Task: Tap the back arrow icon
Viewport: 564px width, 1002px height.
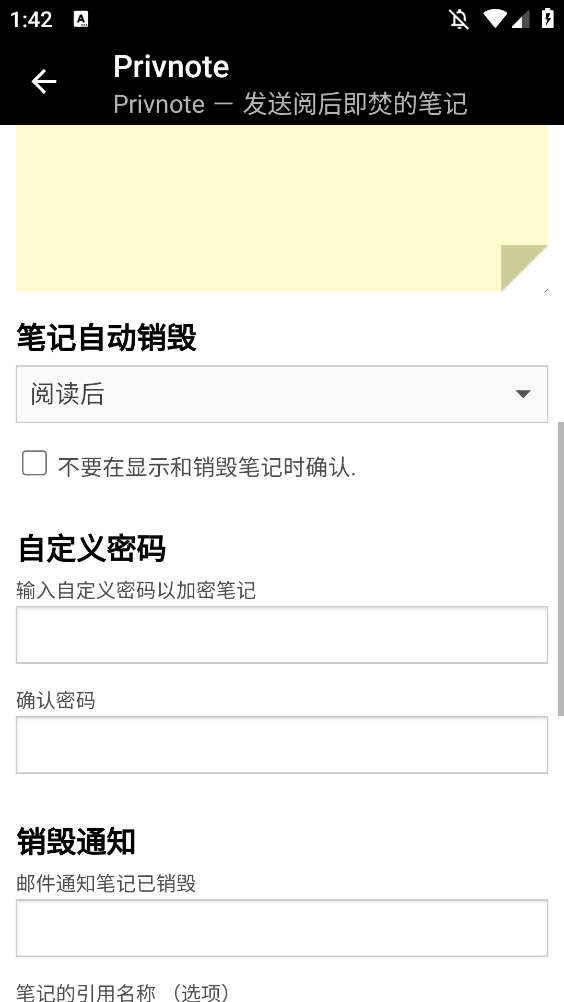Action: 44,82
